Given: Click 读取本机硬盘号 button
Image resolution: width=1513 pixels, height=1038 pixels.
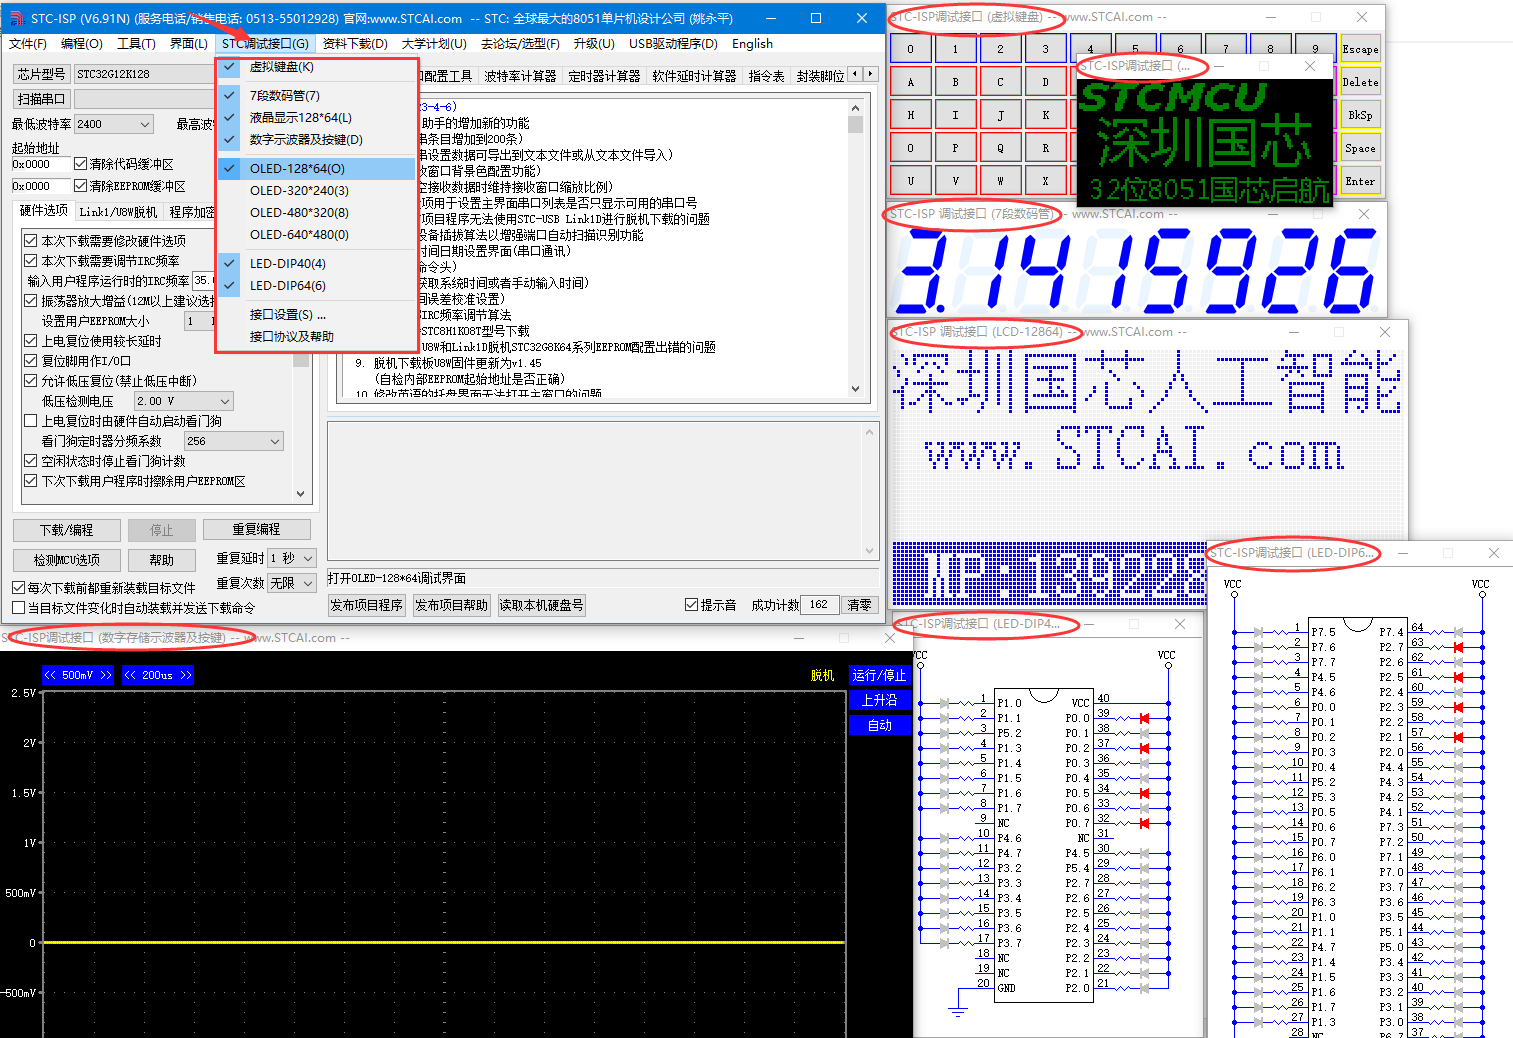Looking at the screenshot, I should click(x=541, y=605).
